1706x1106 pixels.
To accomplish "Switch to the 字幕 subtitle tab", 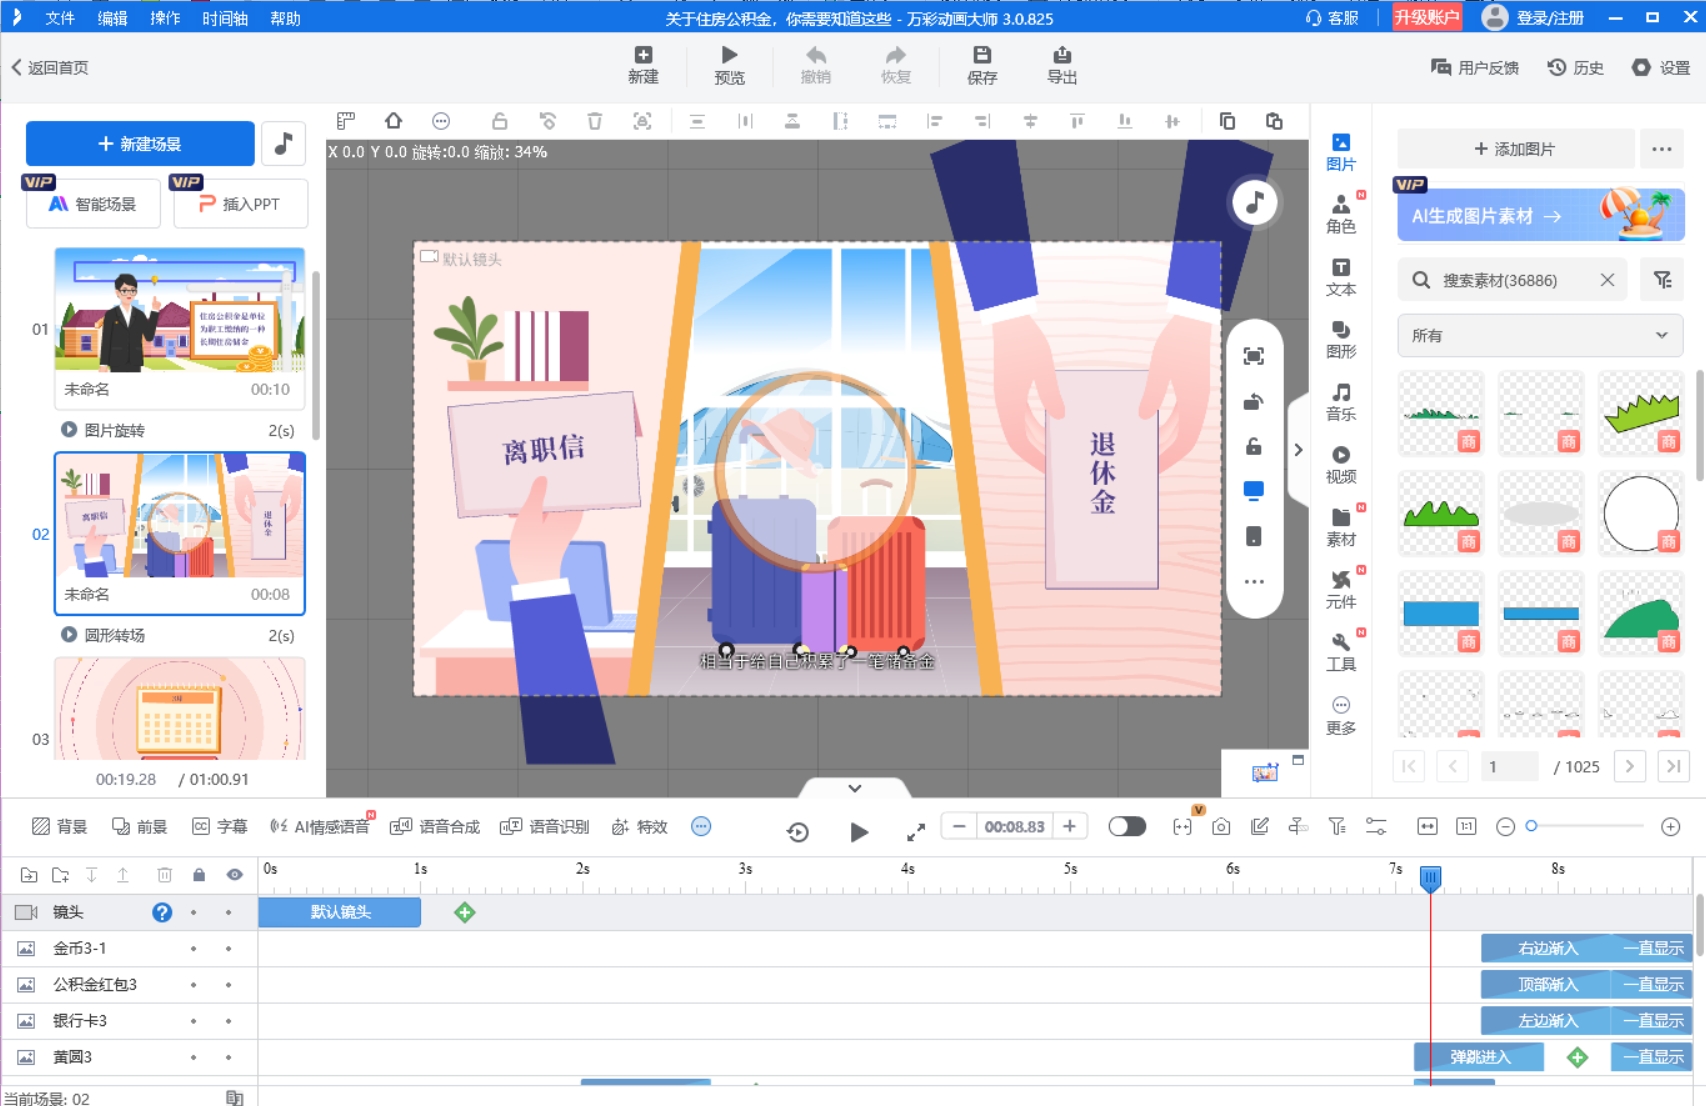I will coord(220,827).
